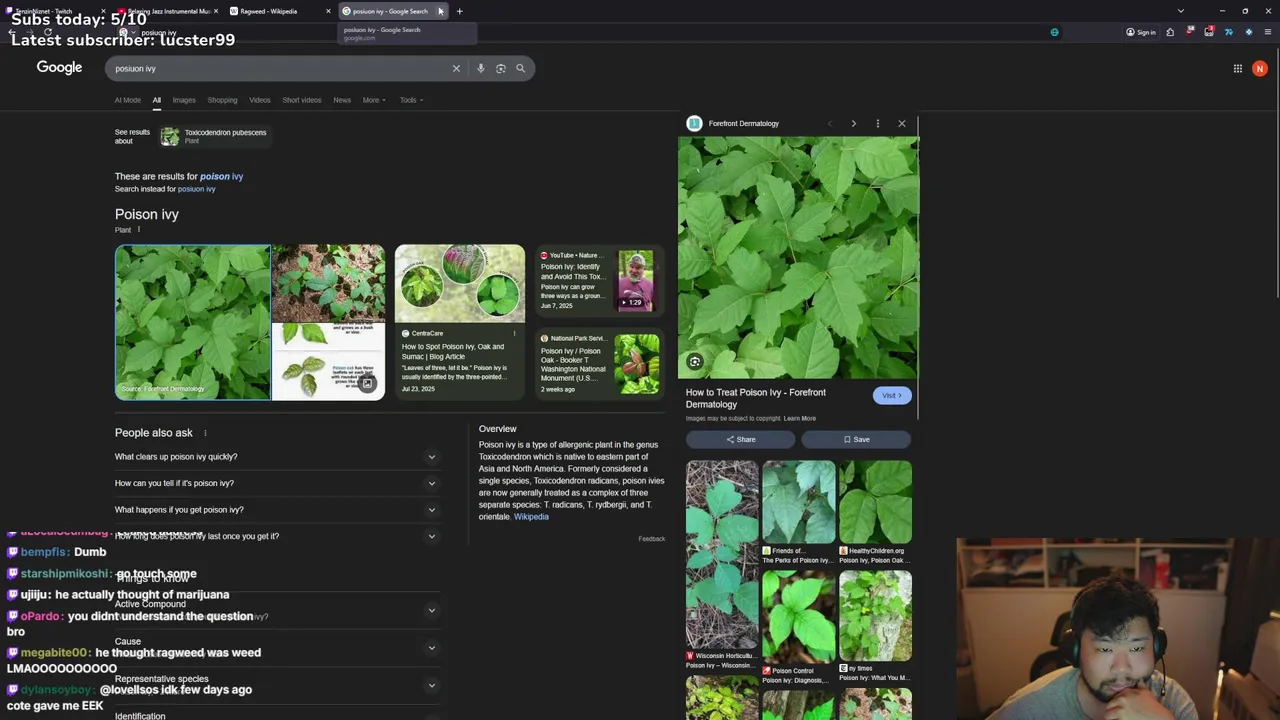Switch to the News search tab
Screen dimensions: 1280x720
[x=342, y=100]
